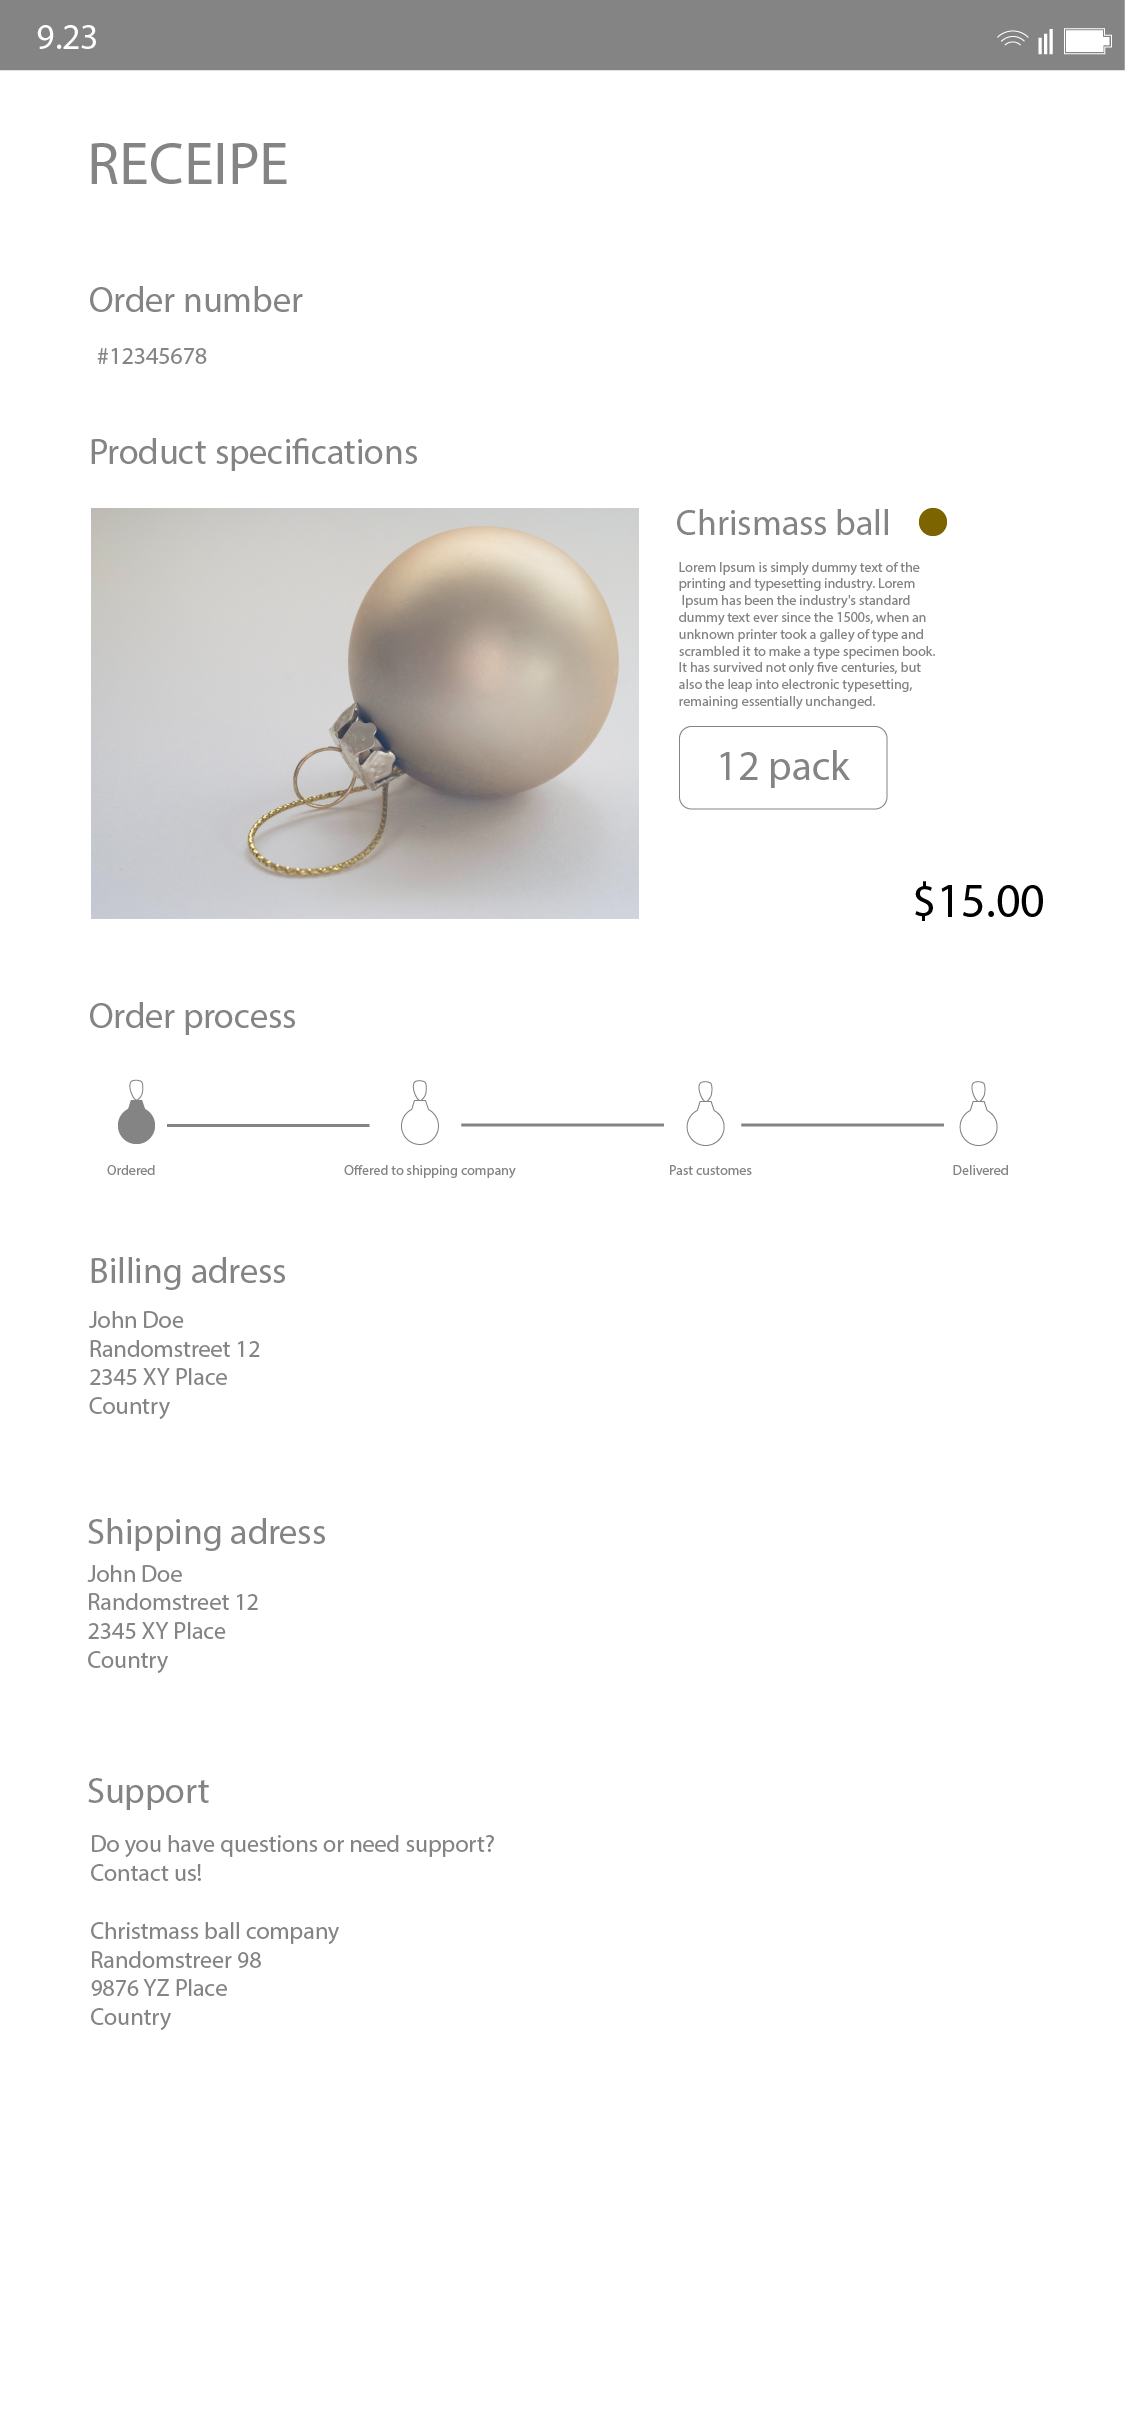Click the $15.00 price
Image resolution: width=1125 pixels, height=2436 pixels.
pyautogui.click(x=978, y=901)
